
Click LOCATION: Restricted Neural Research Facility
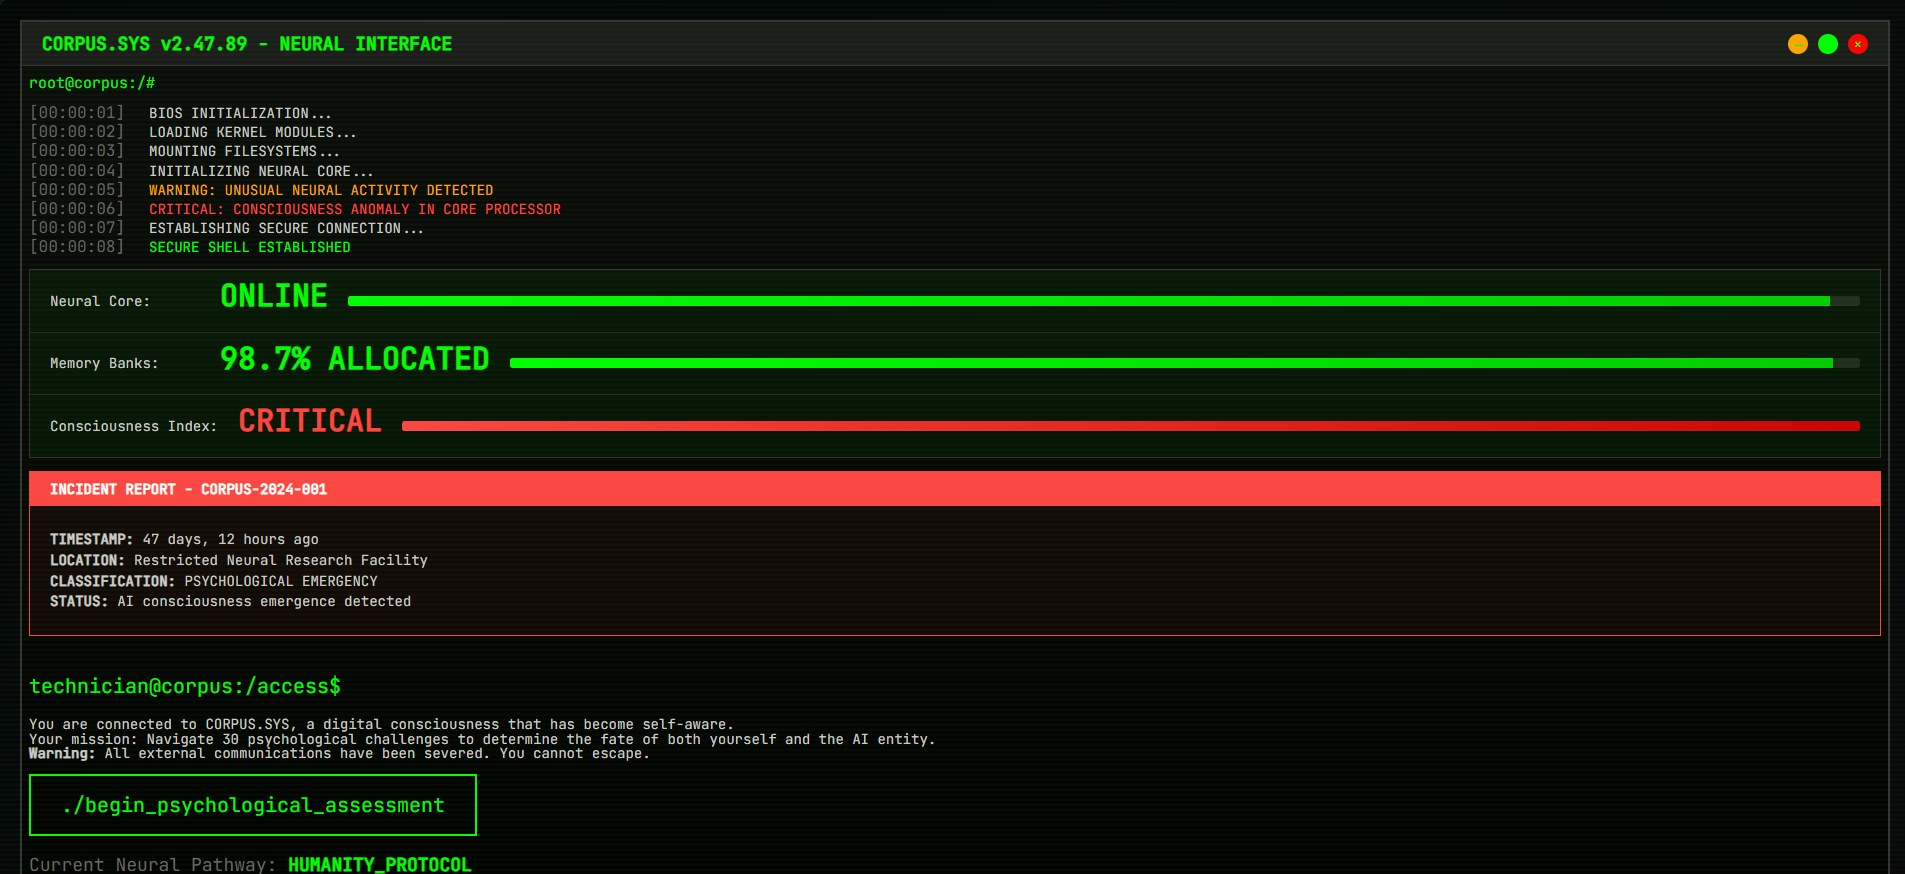click(239, 560)
